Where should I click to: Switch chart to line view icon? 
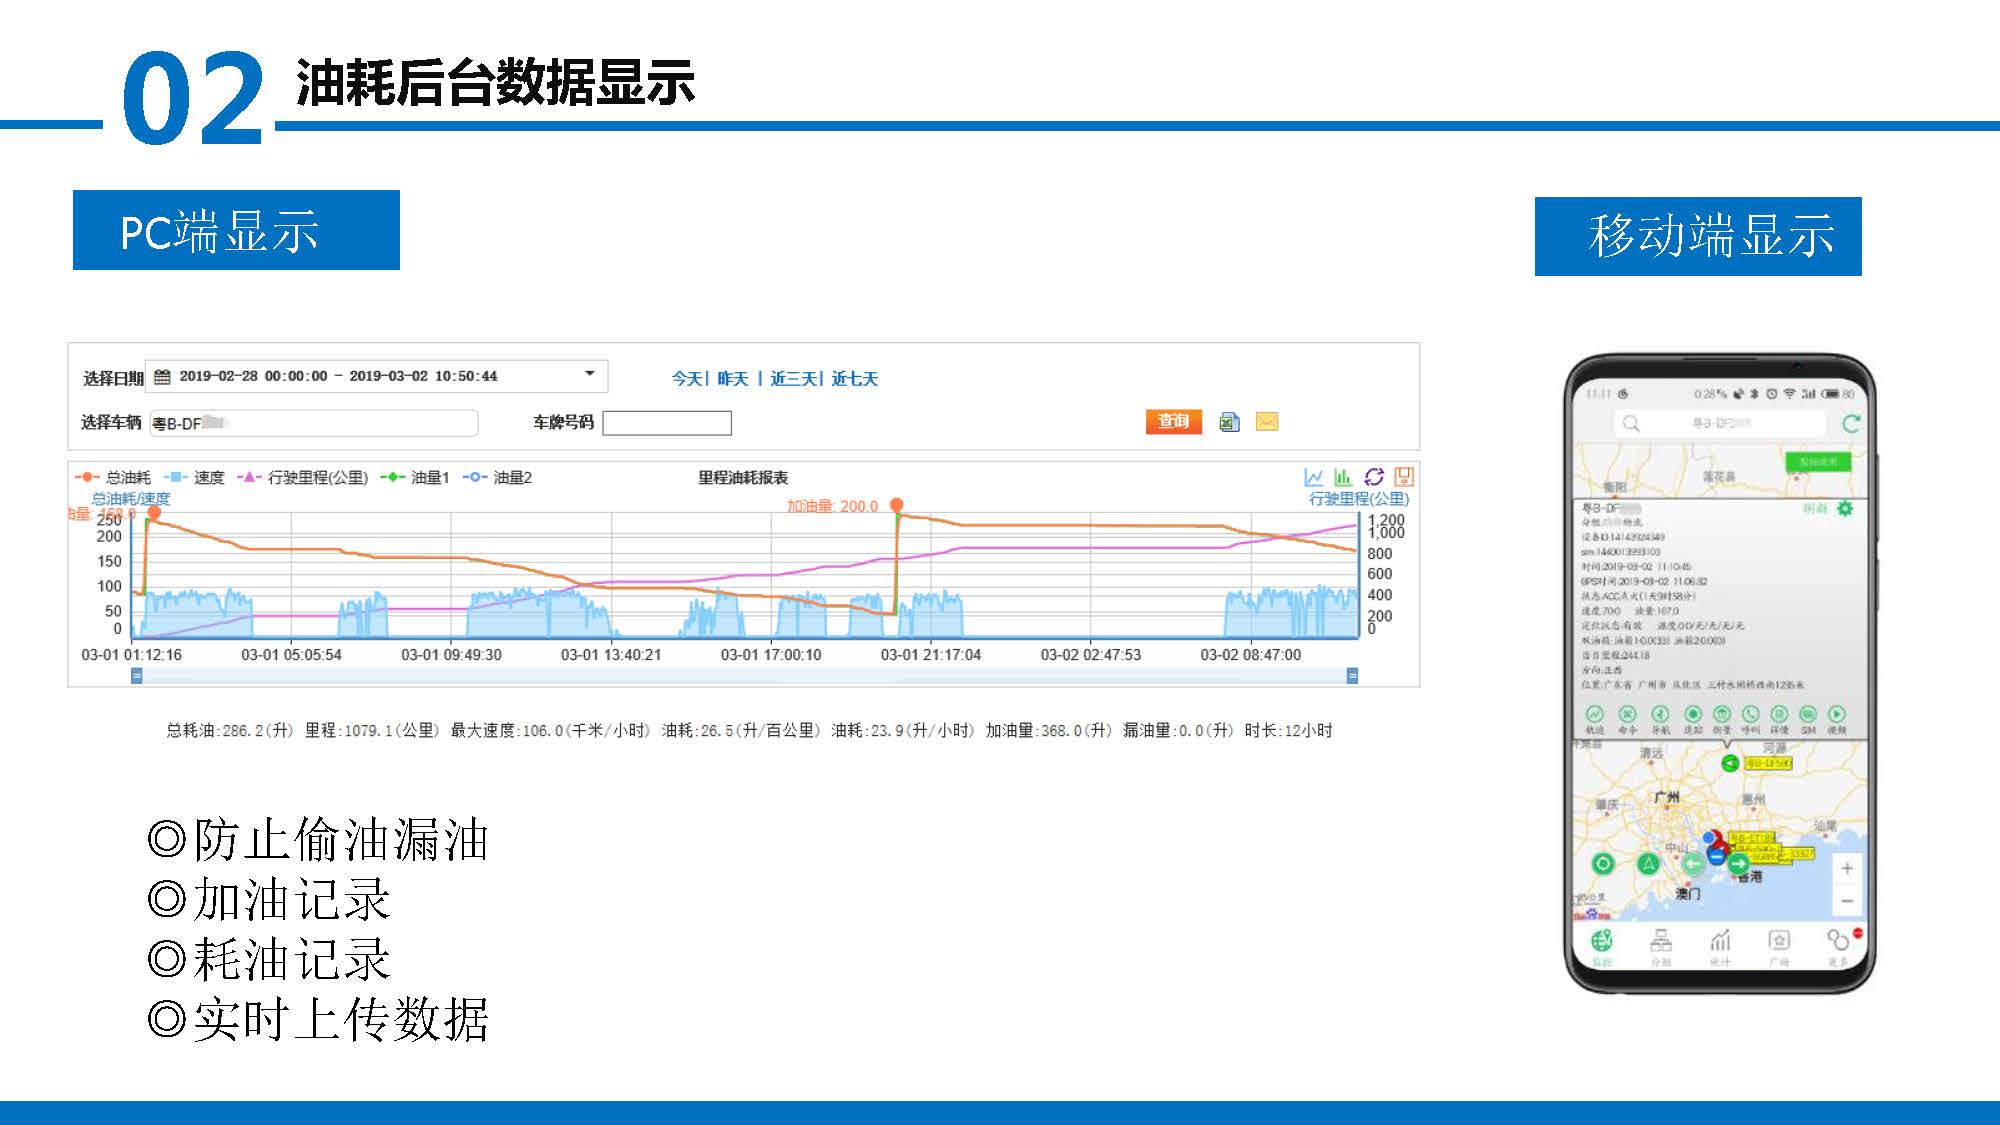[x=1314, y=477]
